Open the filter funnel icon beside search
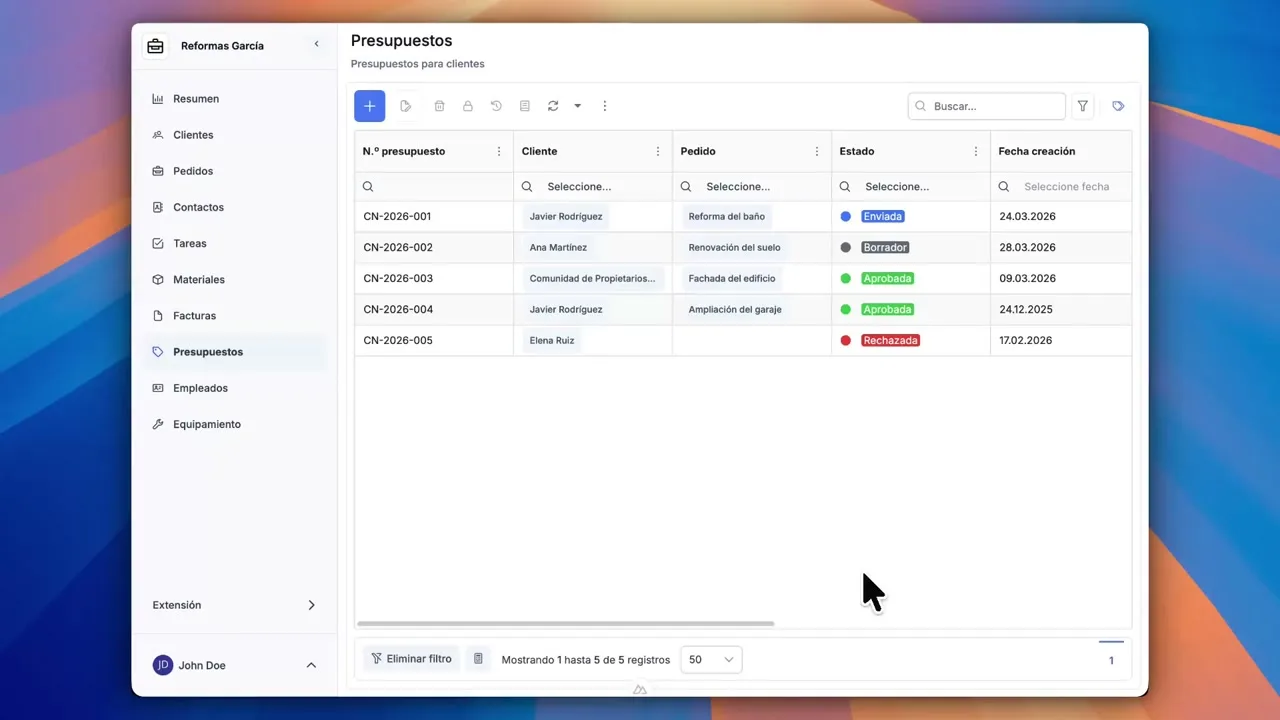The width and height of the screenshot is (1280, 720). pos(1083,106)
